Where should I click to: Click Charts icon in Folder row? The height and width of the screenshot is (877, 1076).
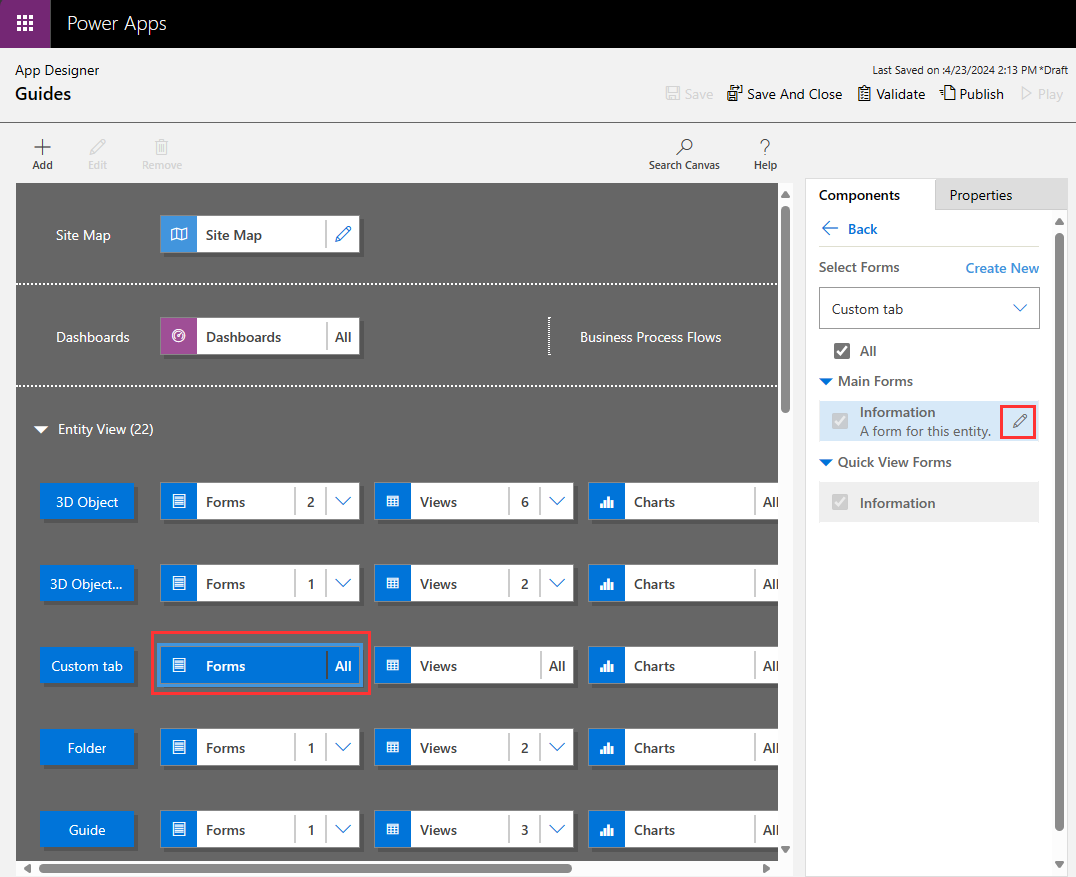[607, 747]
